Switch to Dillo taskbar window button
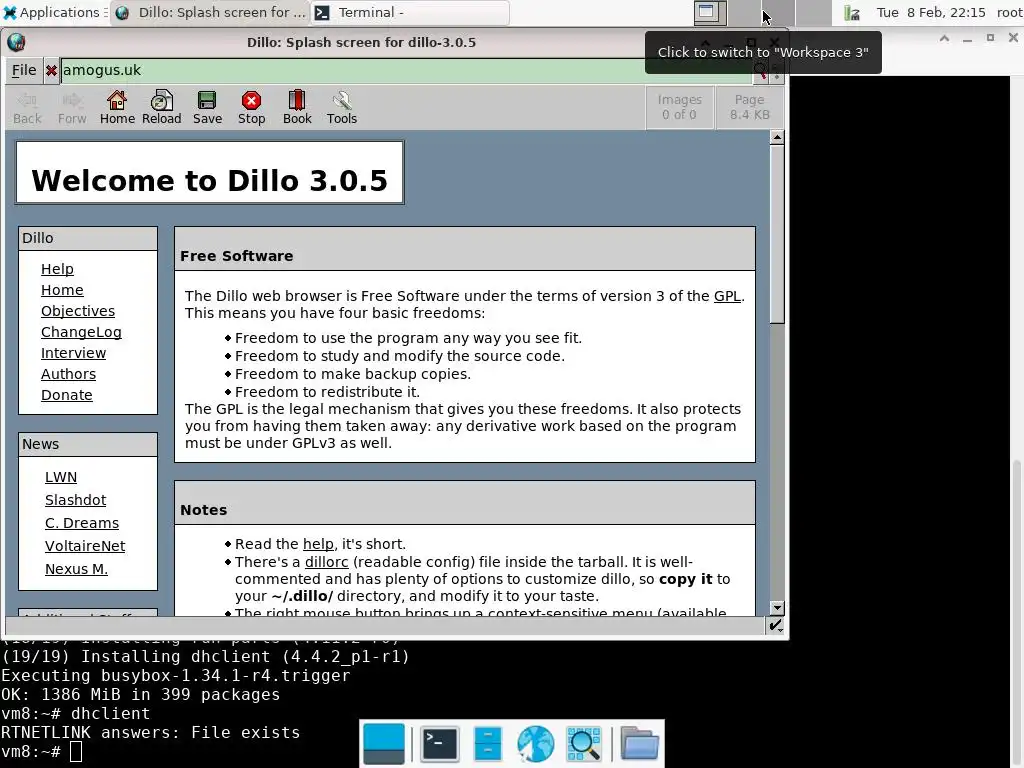Image resolution: width=1024 pixels, height=768 pixels. click(x=210, y=12)
